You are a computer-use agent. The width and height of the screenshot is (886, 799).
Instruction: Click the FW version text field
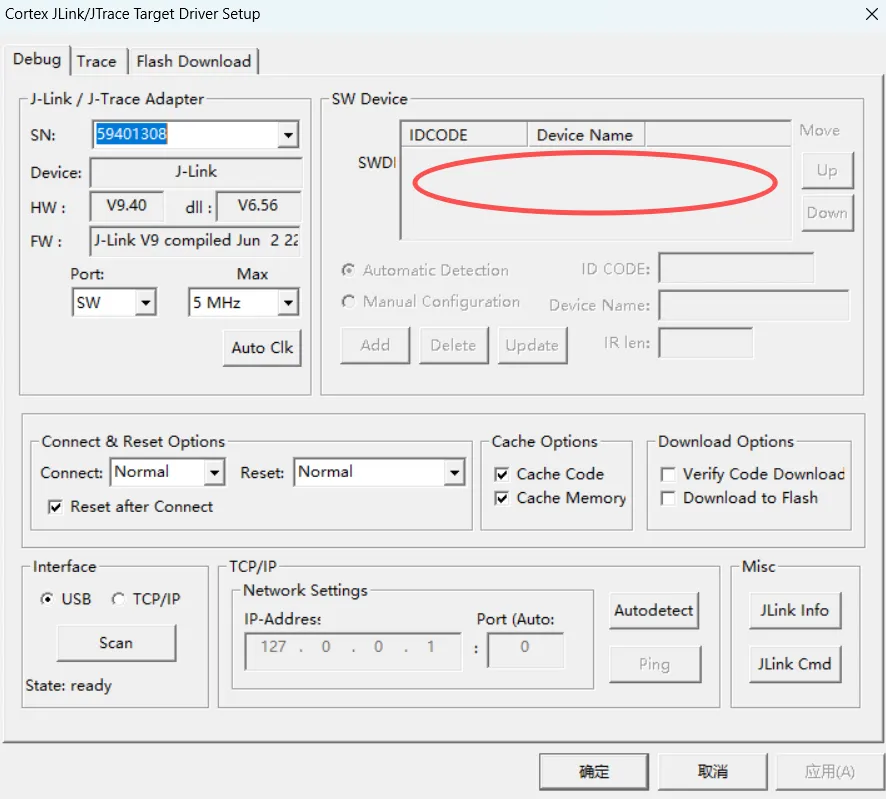[x=196, y=241]
